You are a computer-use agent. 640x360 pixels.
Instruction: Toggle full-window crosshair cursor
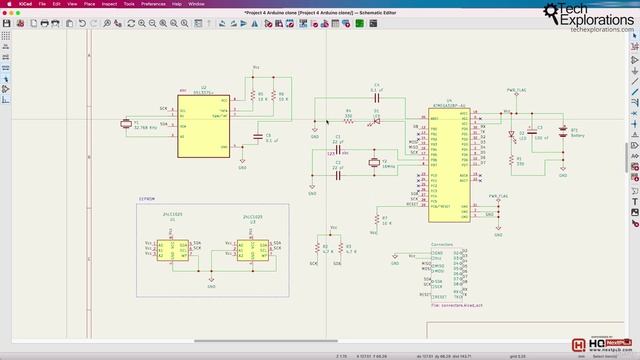[6, 78]
